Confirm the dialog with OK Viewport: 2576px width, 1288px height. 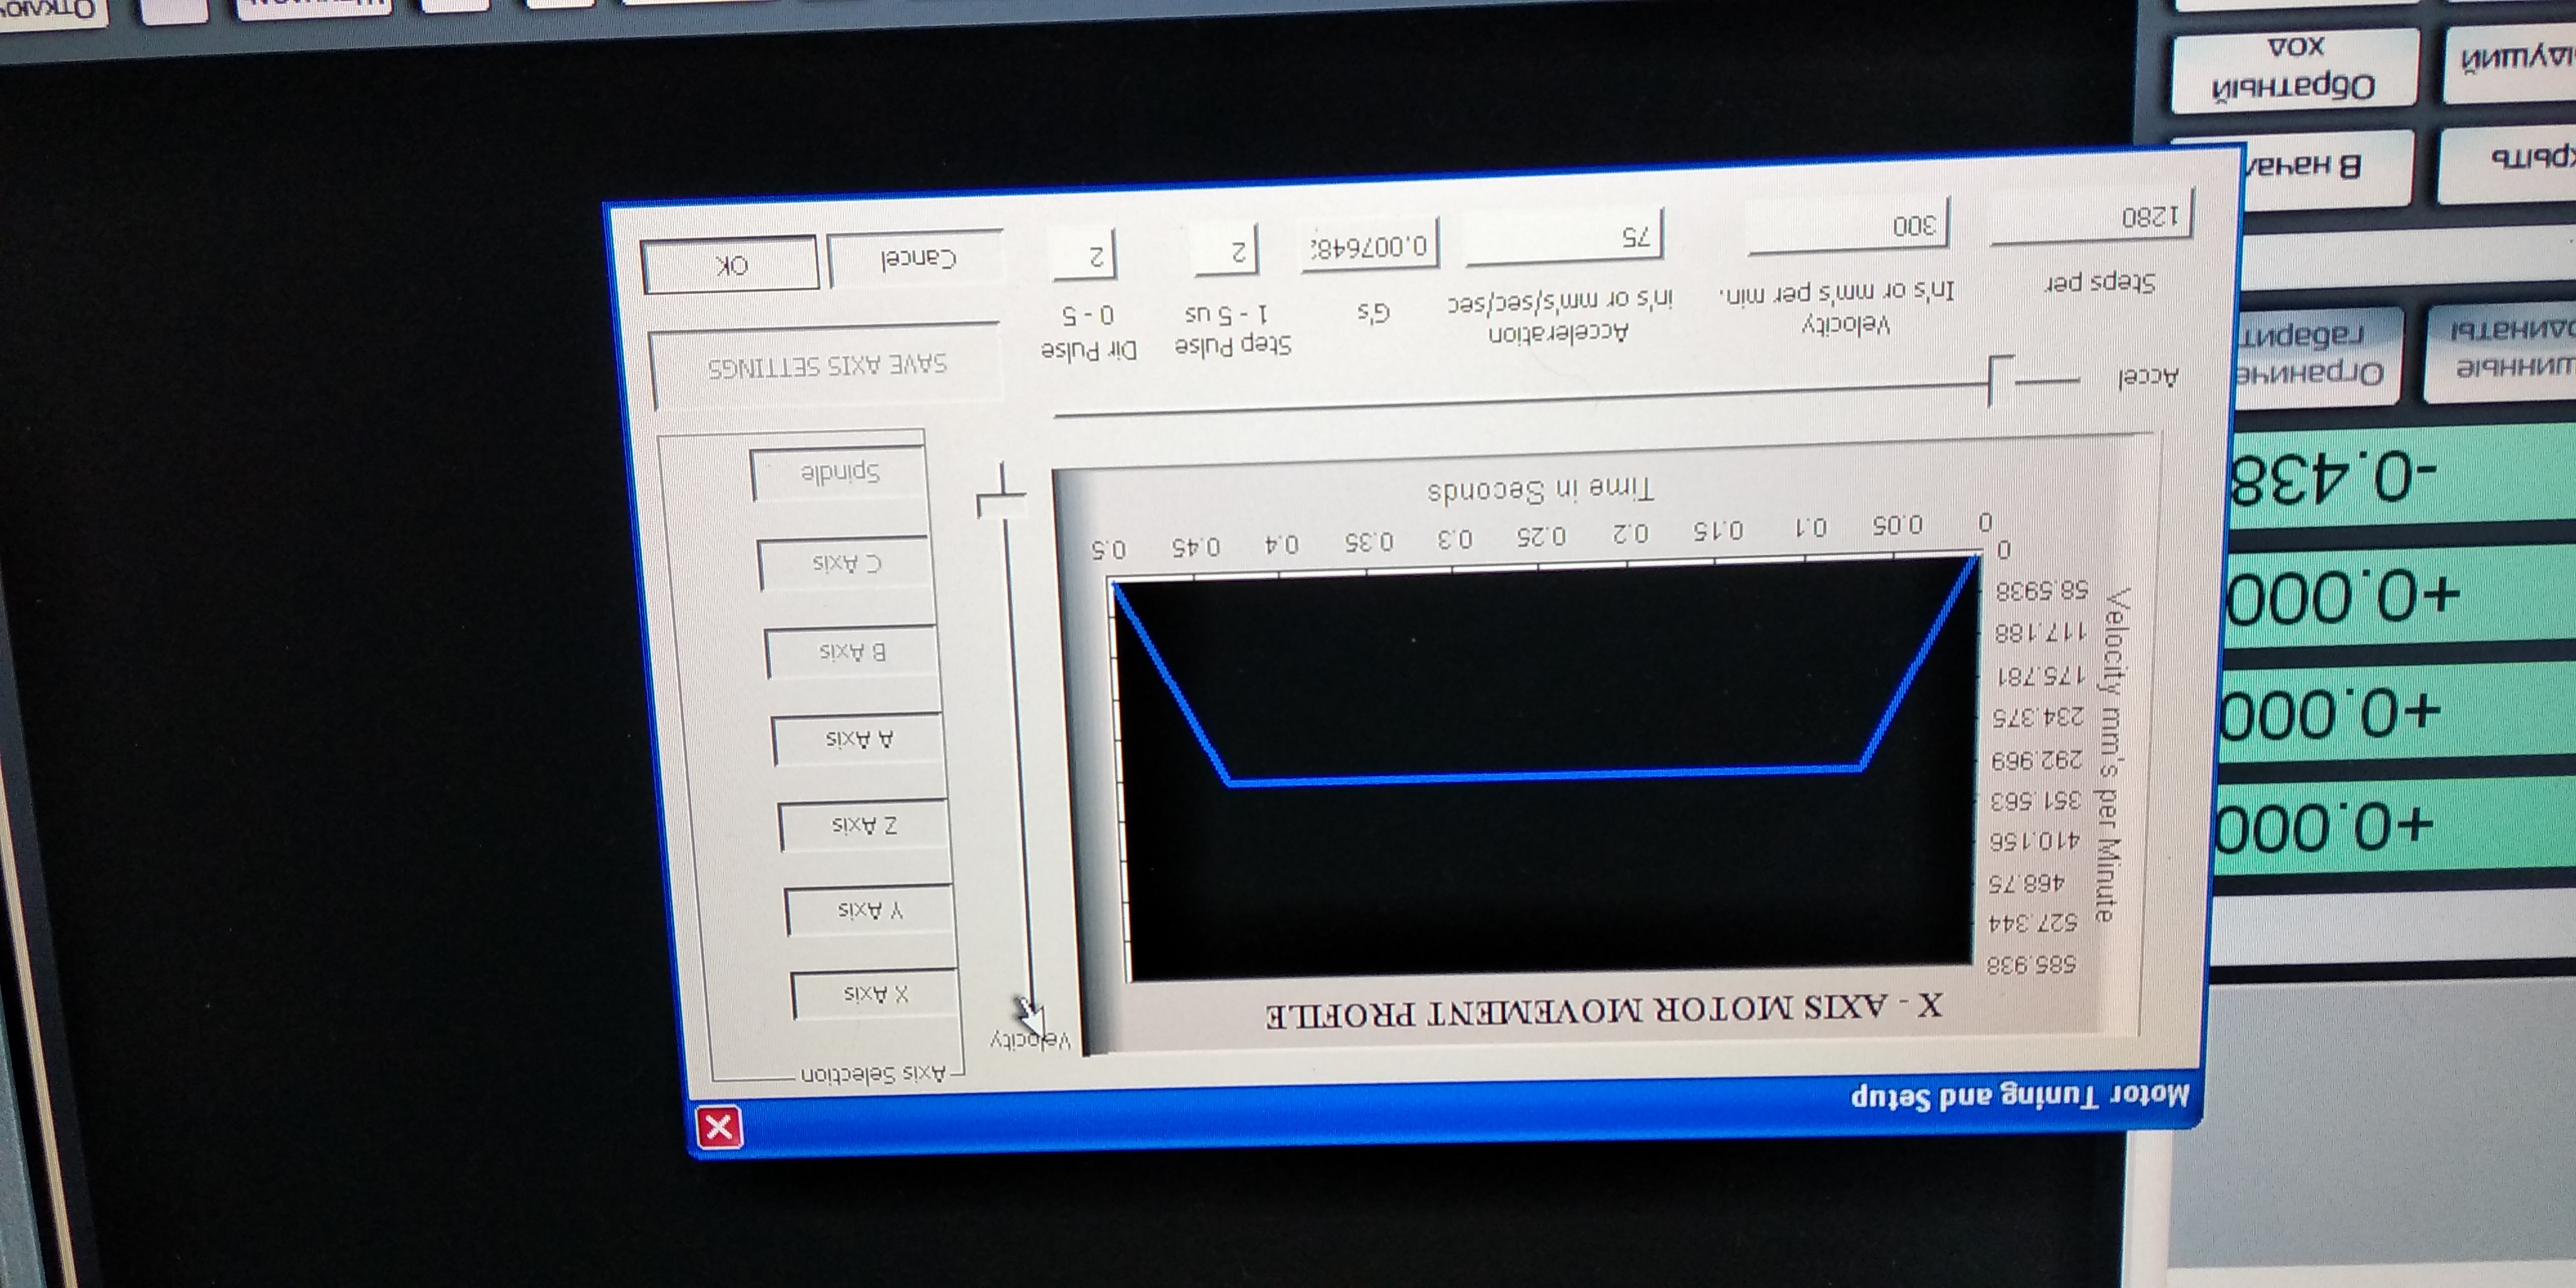(x=731, y=265)
